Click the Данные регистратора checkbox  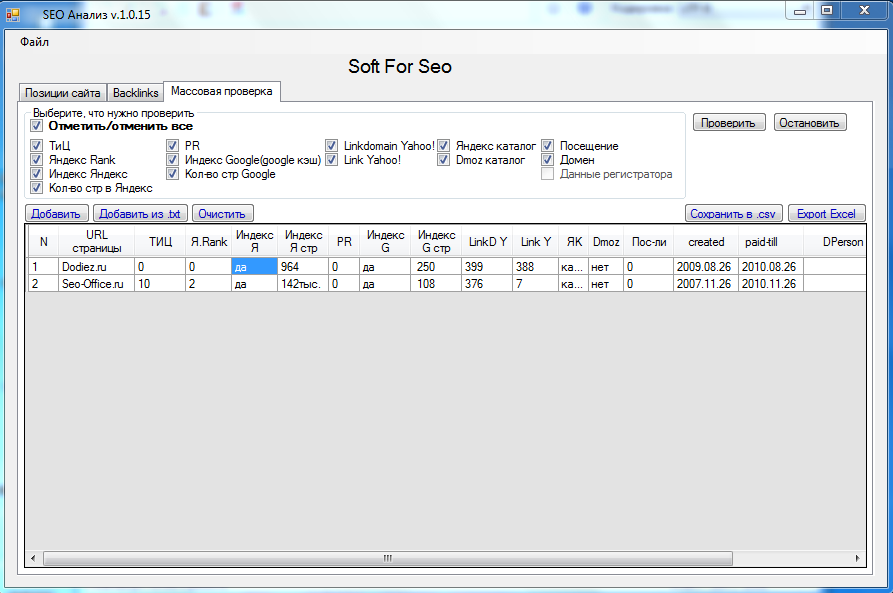(547, 174)
